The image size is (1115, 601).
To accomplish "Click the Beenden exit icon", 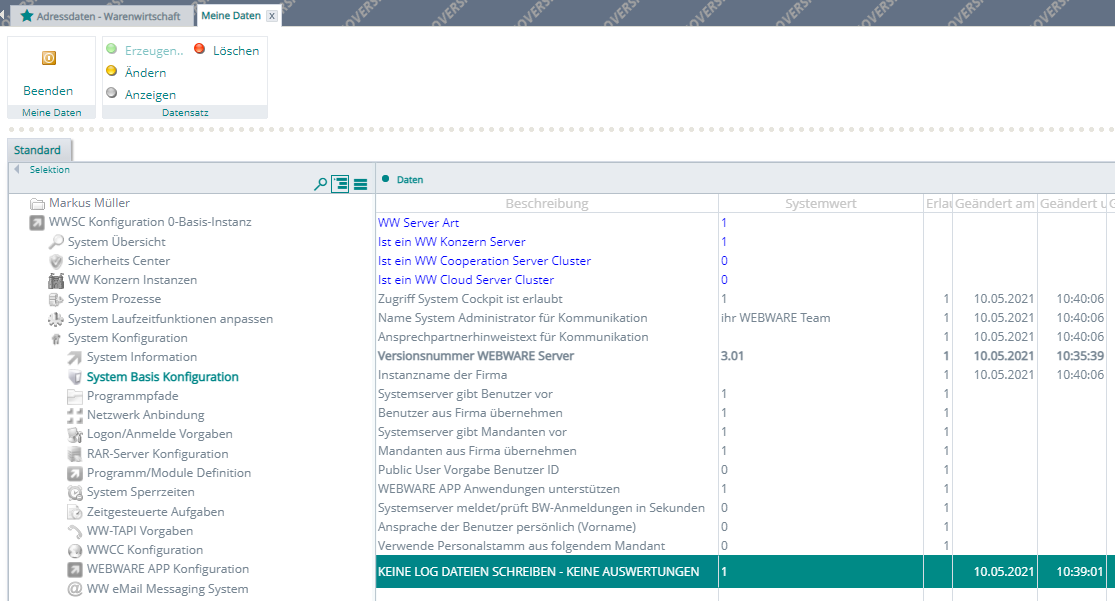I will coord(48,59).
